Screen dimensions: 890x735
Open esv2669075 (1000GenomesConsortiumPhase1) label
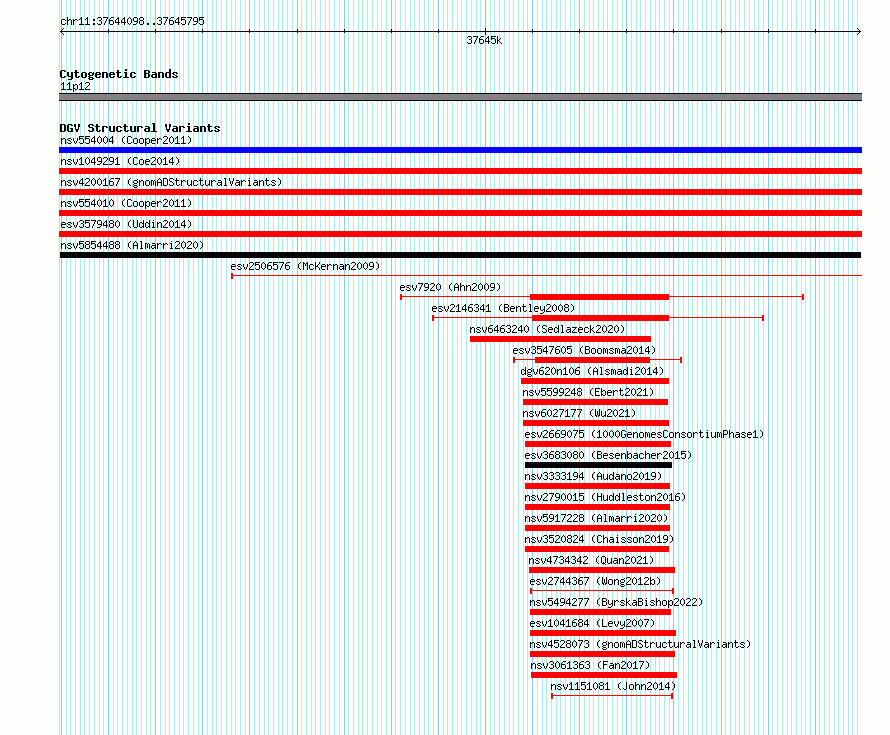point(644,434)
